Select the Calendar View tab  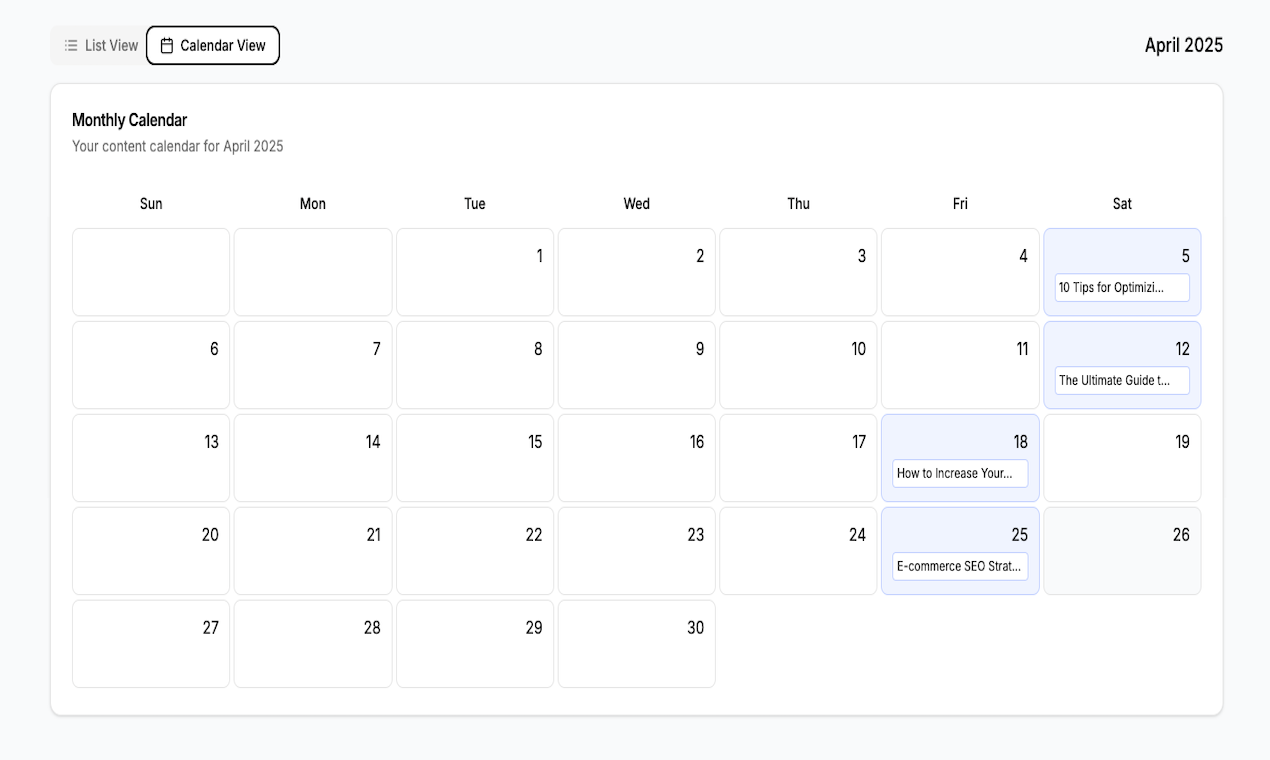[x=213, y=46]
